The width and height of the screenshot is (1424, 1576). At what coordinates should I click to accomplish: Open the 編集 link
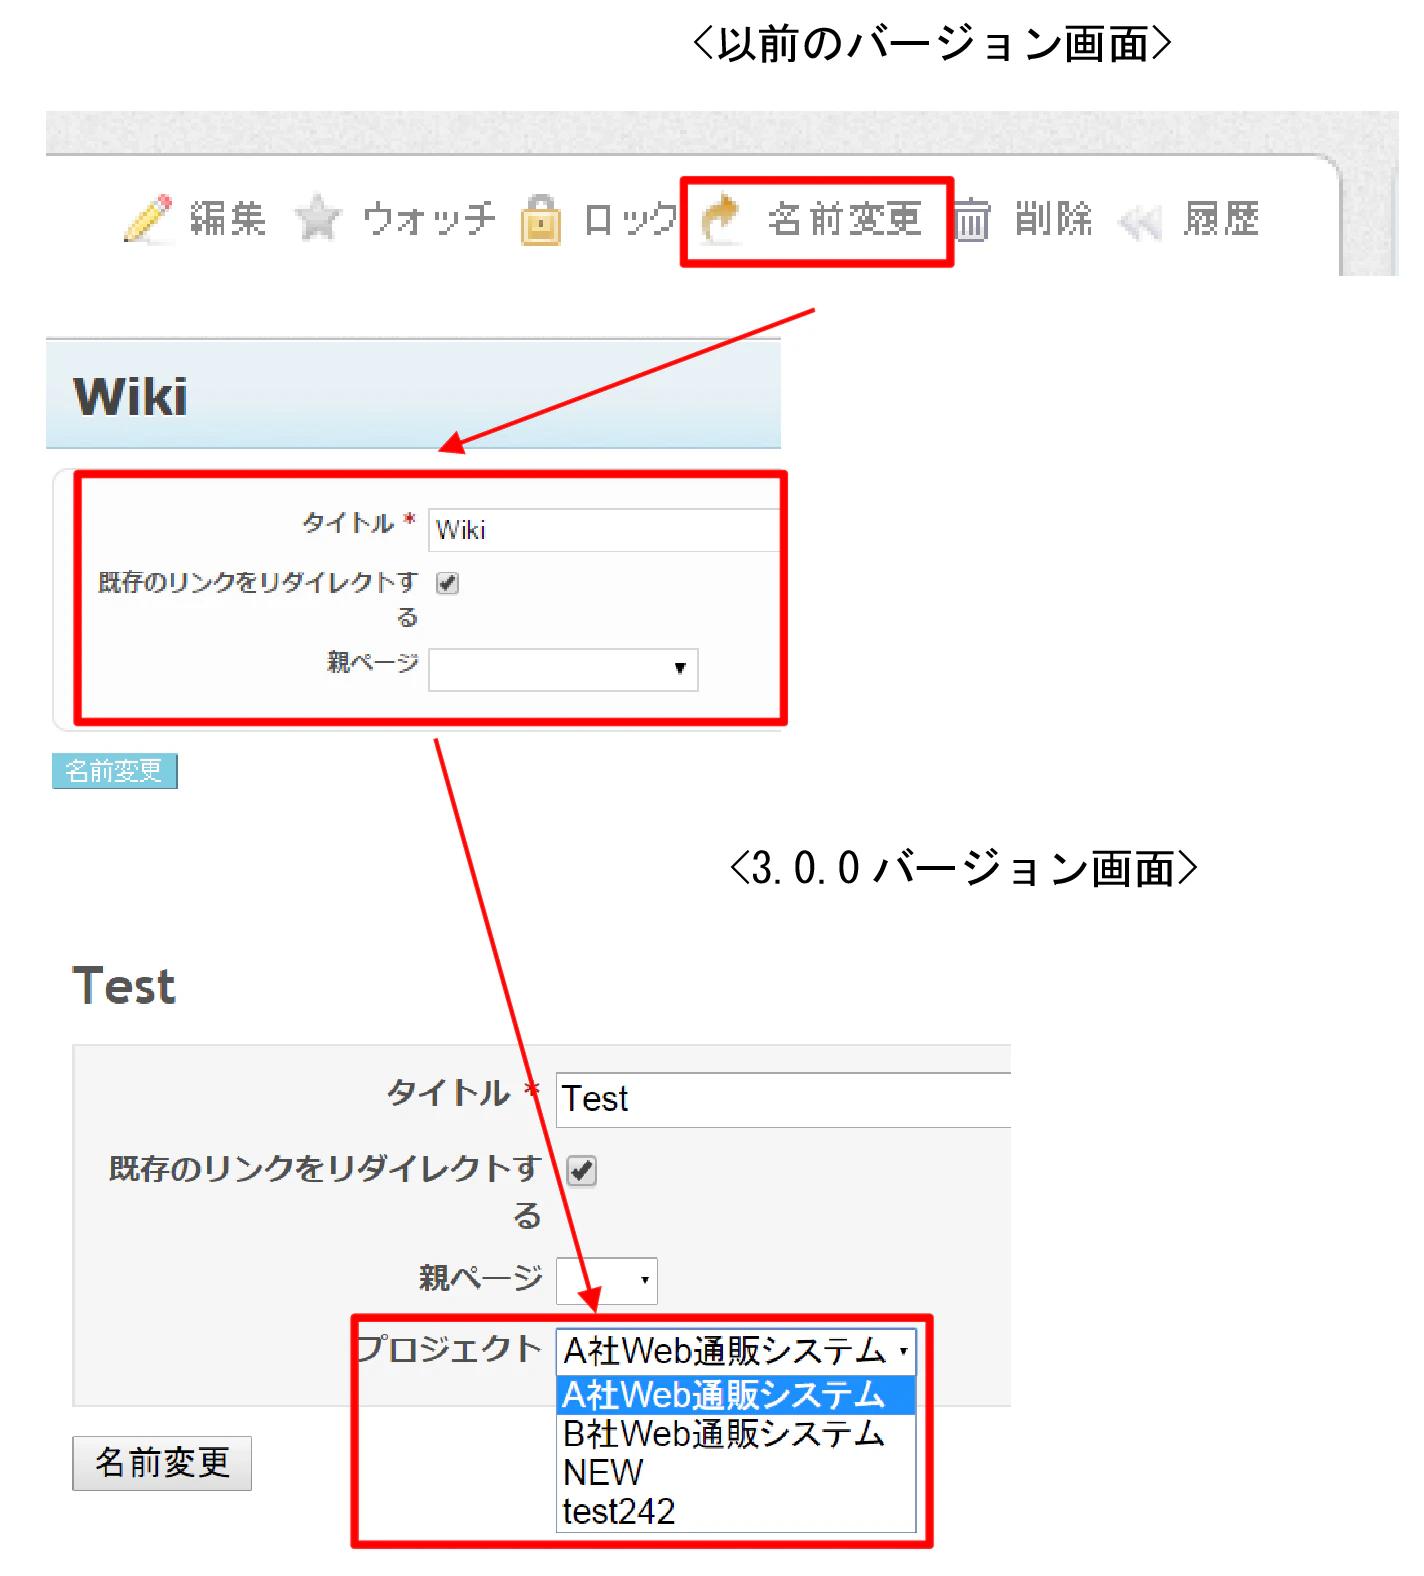tap(228, 218)
